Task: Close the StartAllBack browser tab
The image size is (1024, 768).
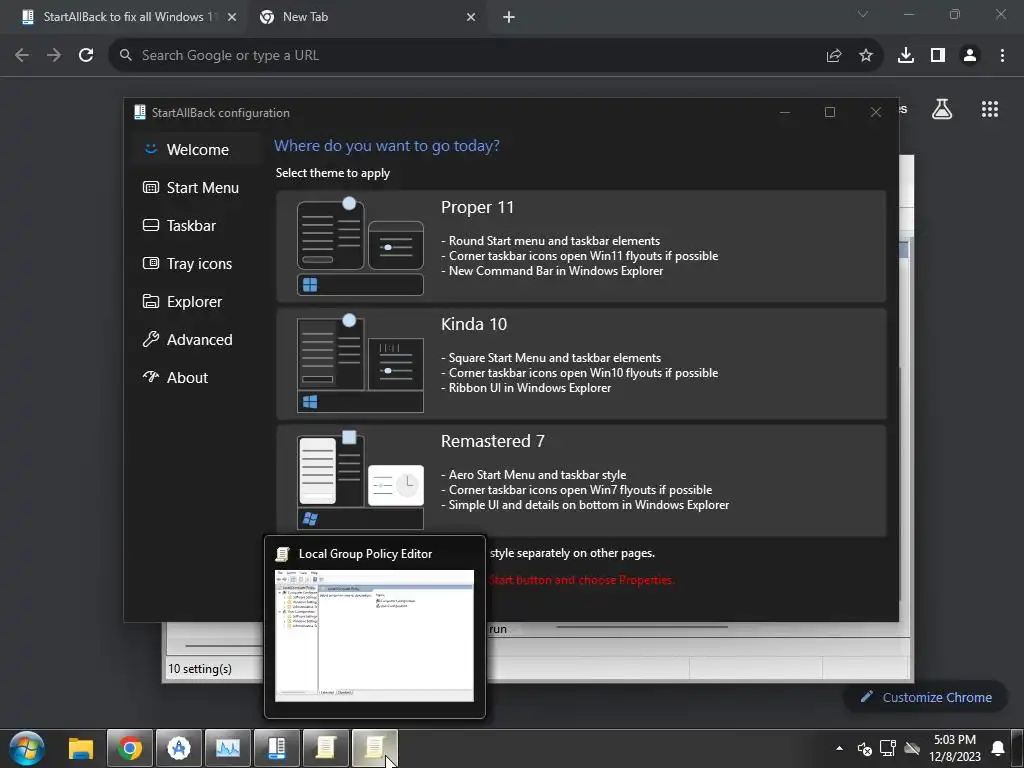Action: pyautogui.click(x=232, y=17)
